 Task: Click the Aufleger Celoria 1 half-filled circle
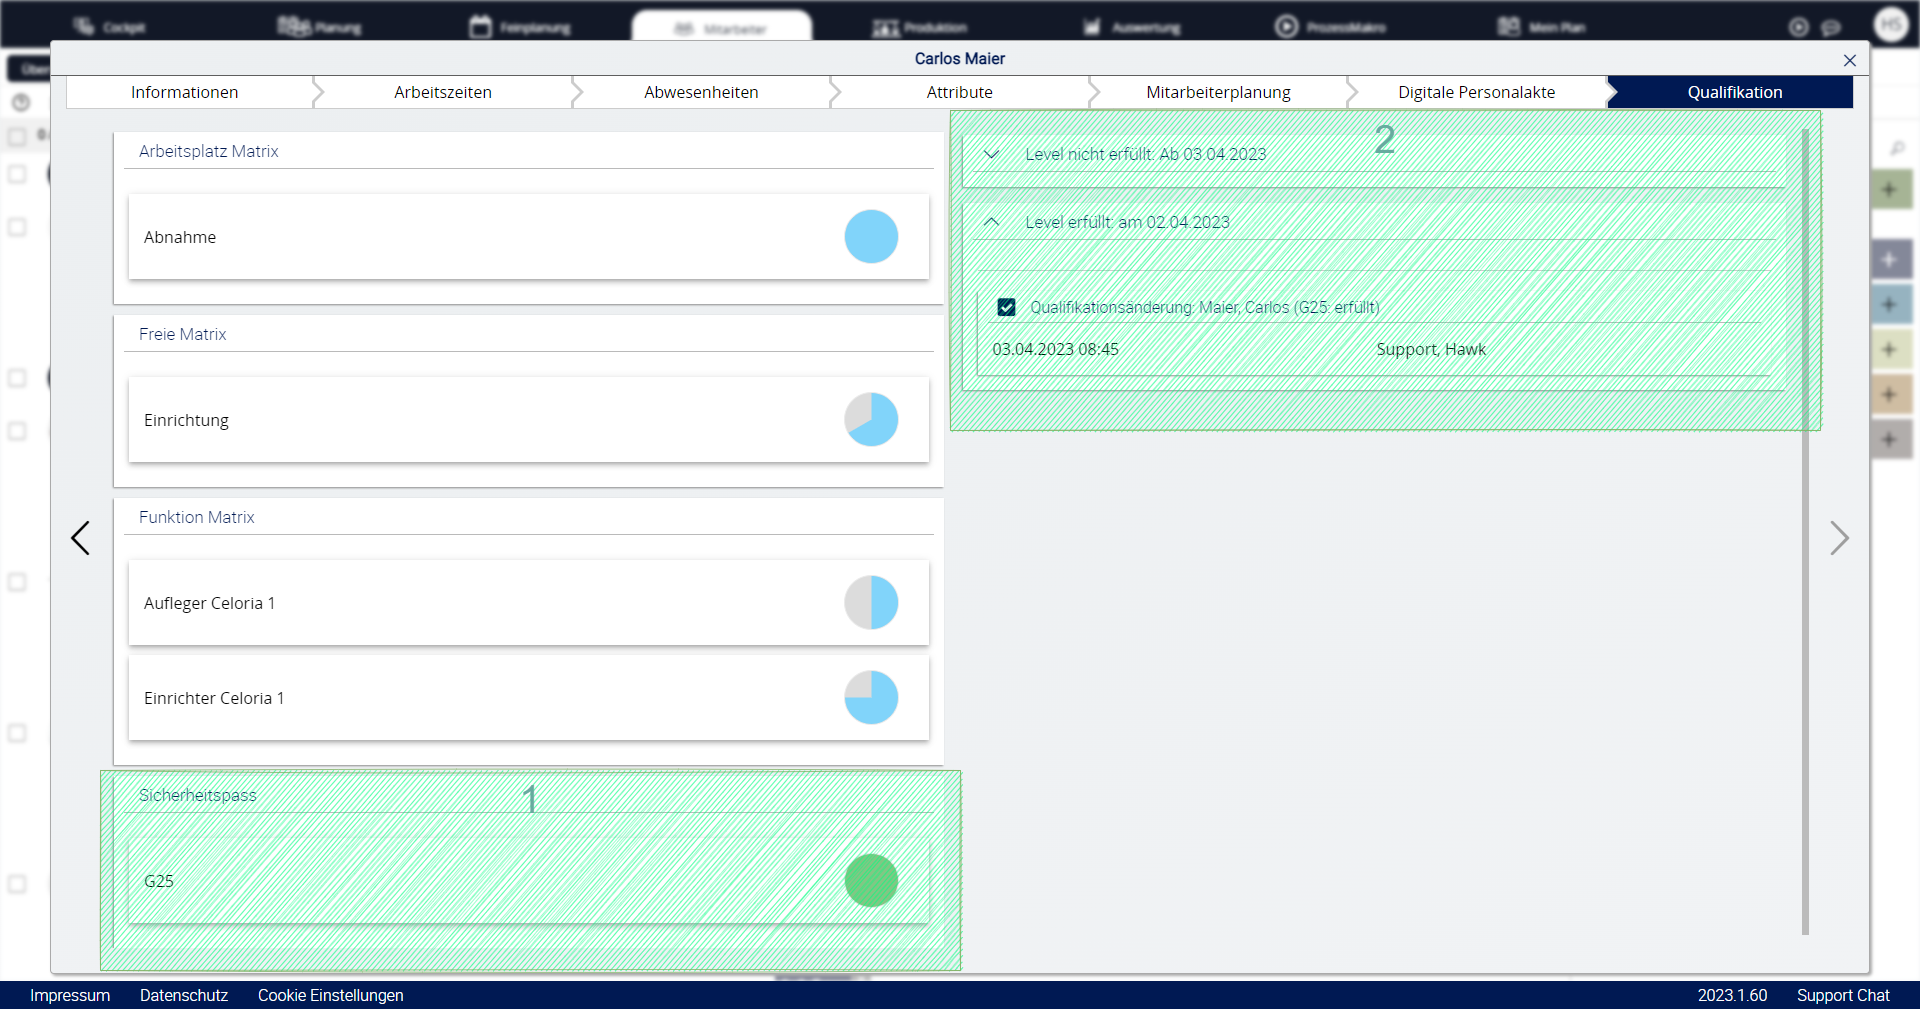pos(871,603)
